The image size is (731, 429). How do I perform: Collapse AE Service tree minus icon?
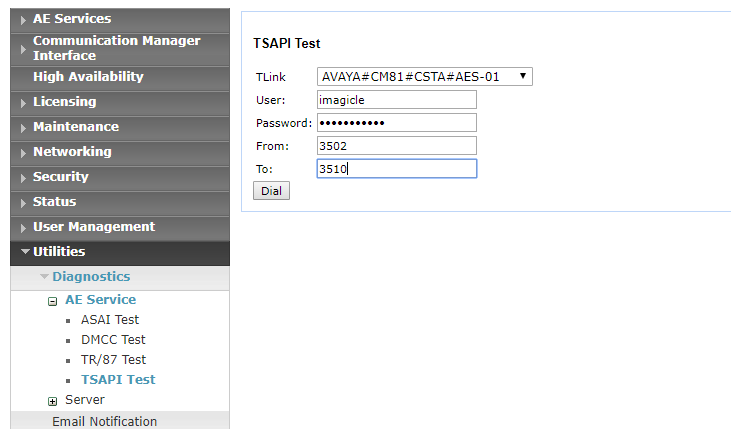(x=53, y=300)
